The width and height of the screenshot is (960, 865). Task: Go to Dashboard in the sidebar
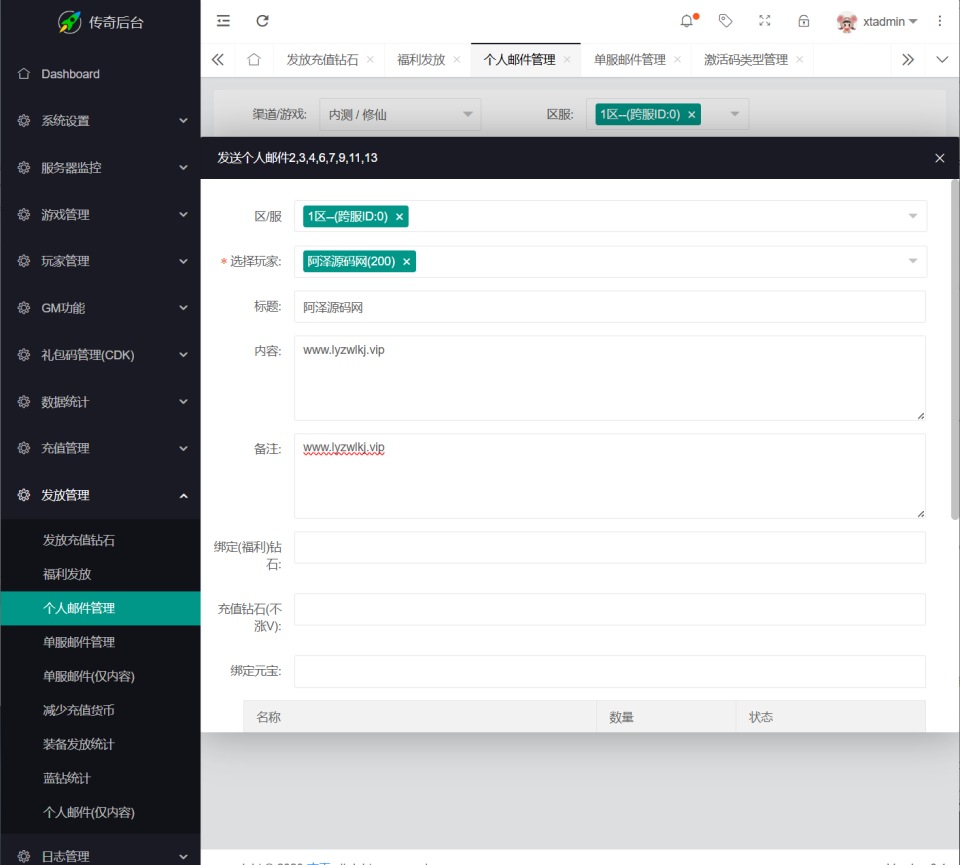pyautogui.click(x=70, y=74)
